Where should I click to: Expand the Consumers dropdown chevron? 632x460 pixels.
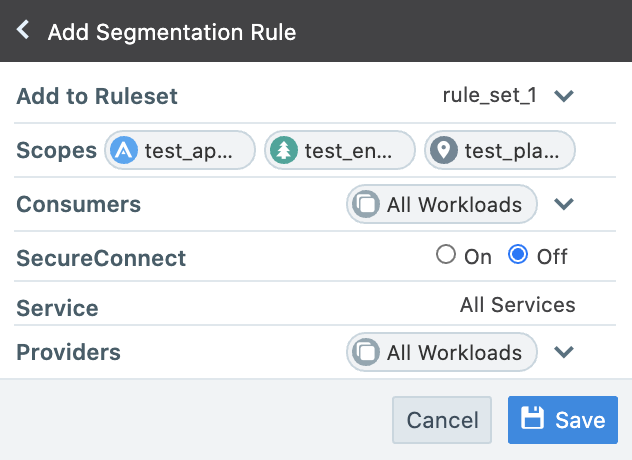[563, 204]
